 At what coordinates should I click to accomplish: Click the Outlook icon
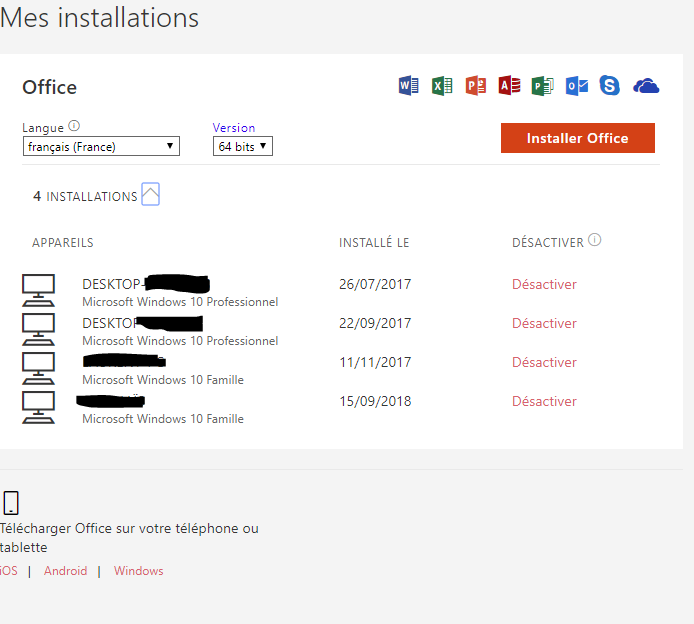pos(577,85)
